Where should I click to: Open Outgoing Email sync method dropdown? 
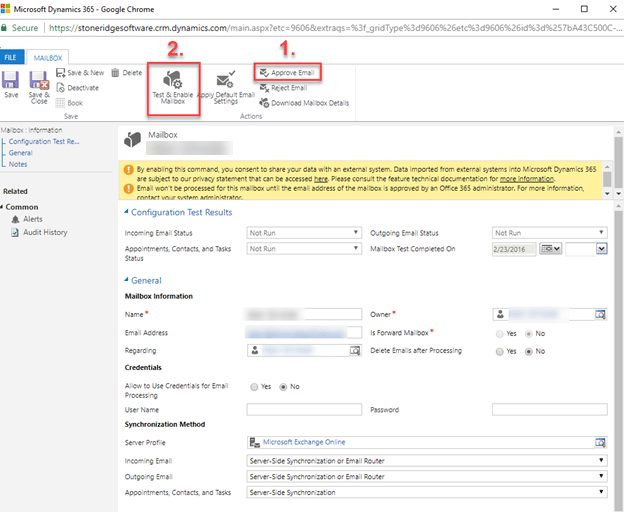(427, 477)
